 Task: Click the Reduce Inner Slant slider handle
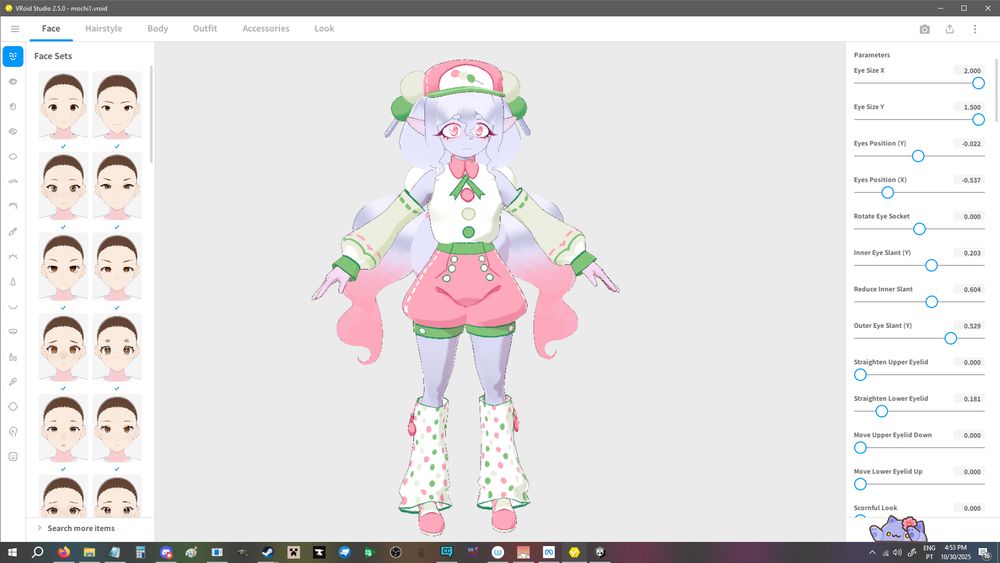(932, 302)
